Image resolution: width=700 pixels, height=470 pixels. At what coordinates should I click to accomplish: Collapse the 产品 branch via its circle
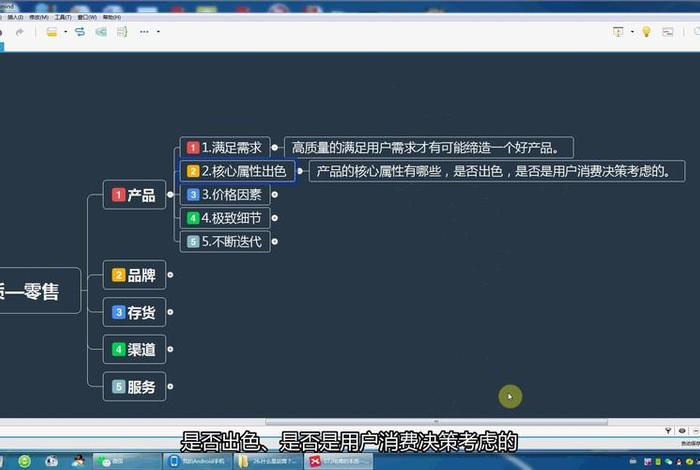(x=170, y=194)
